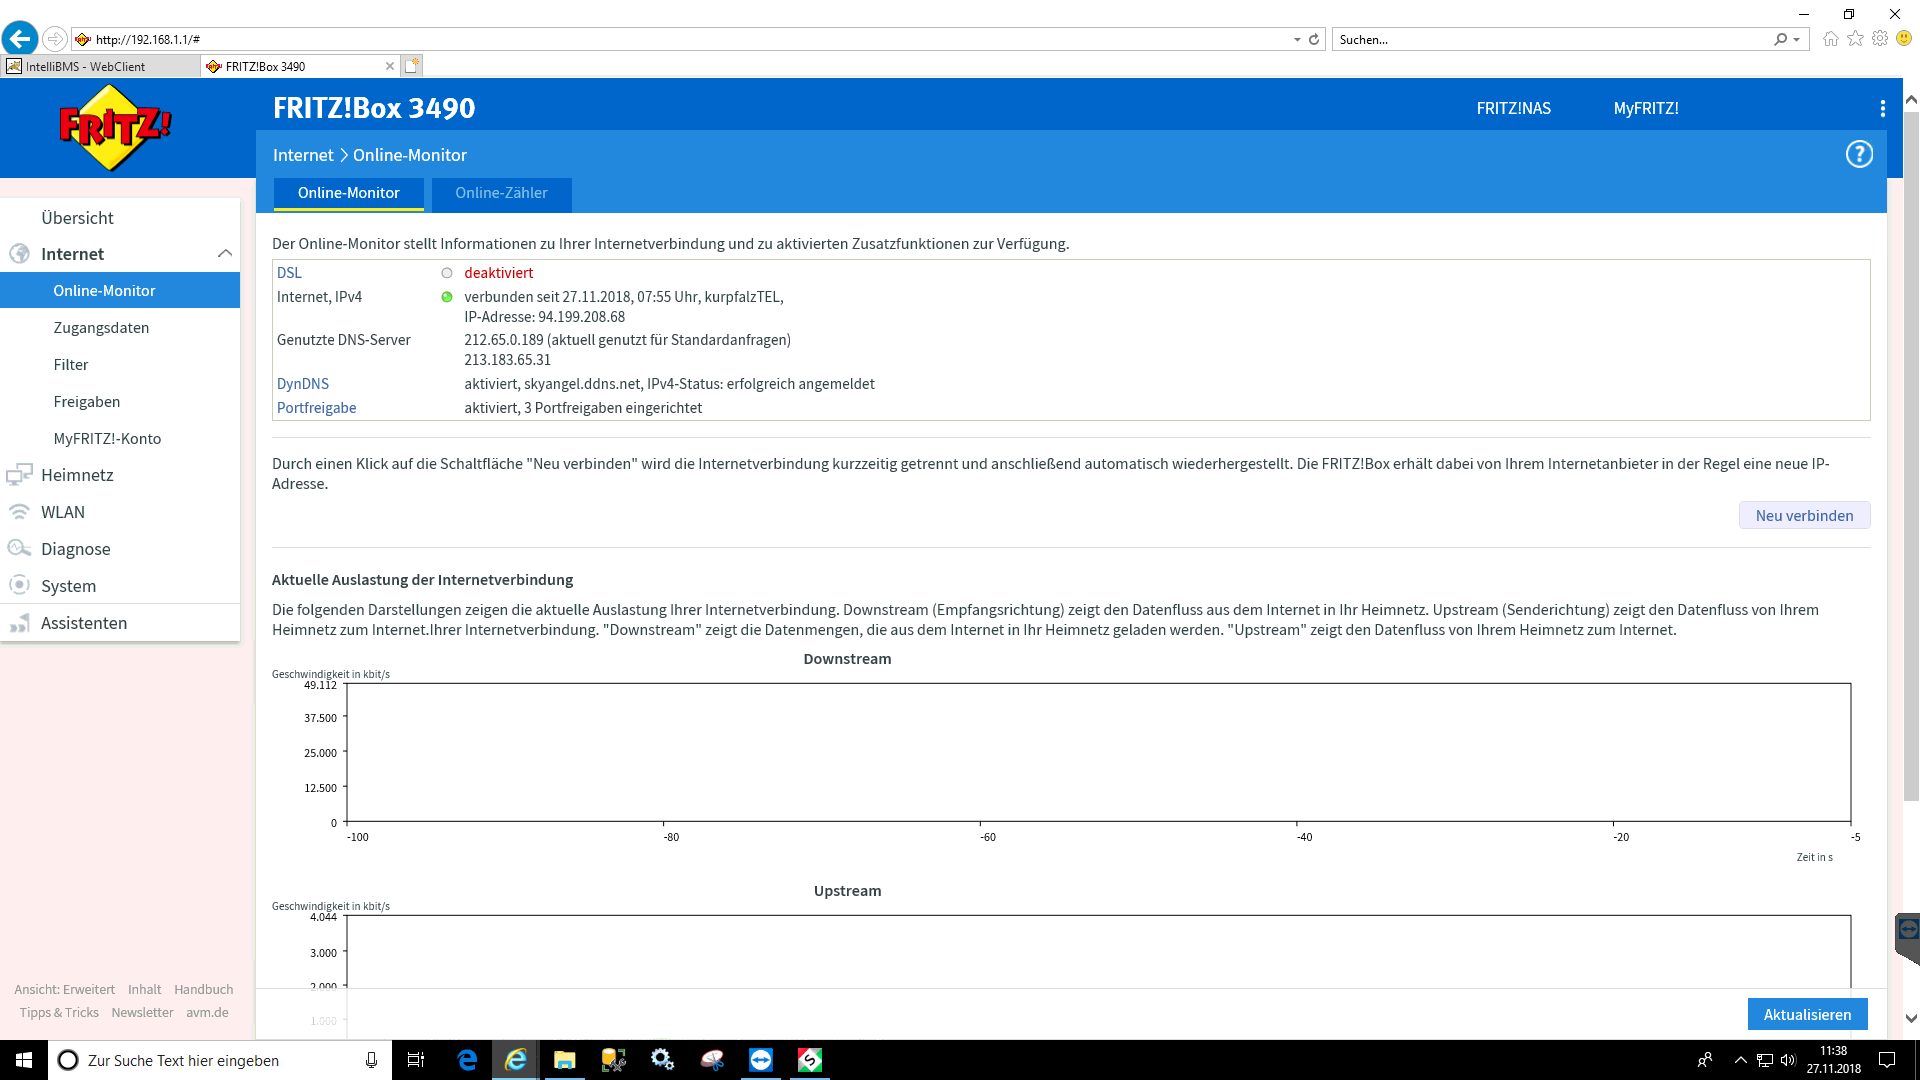This screenshot has height=1080, width=1920.
Task: Switch to the Online-Zähler tab
Action: (501, 193)
